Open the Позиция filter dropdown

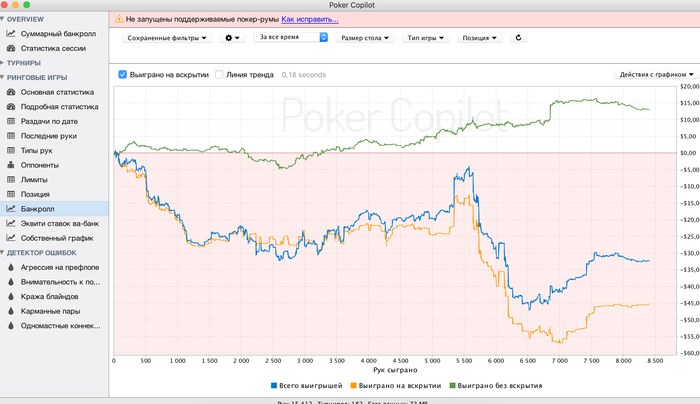click(479, 38)
